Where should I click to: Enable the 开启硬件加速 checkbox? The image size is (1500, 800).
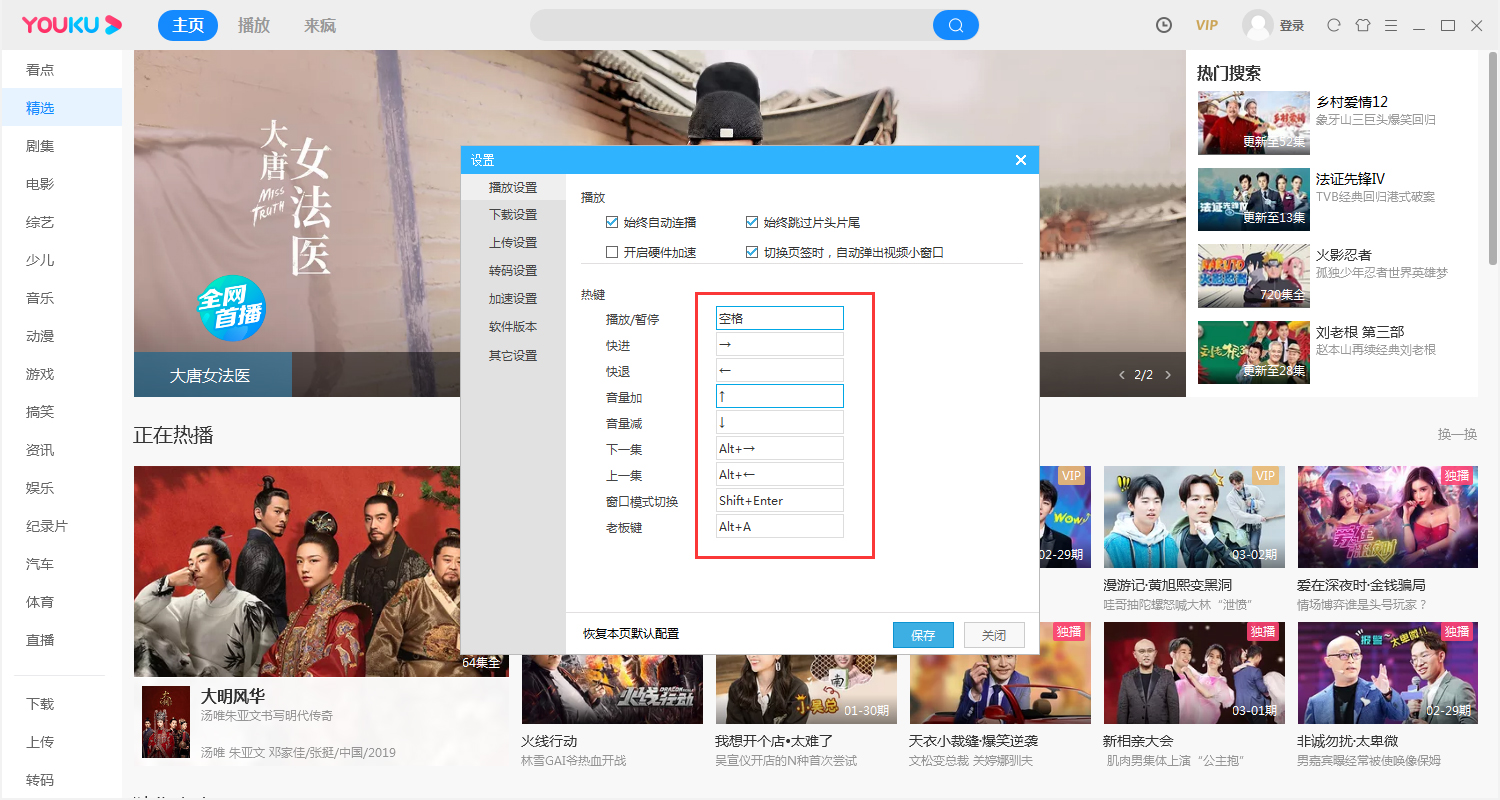[612, 251]
